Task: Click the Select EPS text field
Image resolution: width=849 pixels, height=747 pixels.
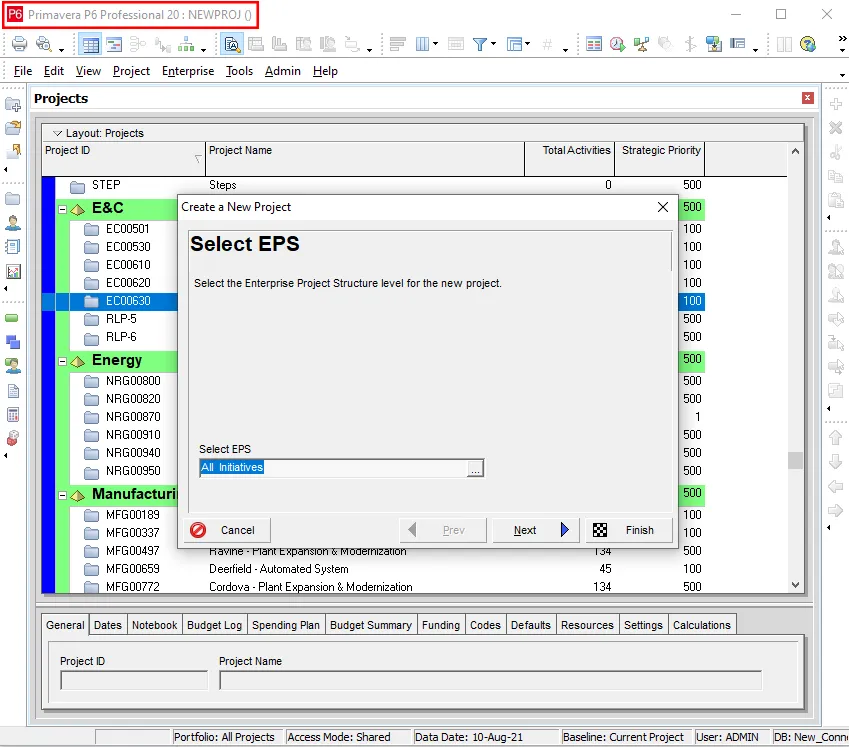Action: point(333,468)
